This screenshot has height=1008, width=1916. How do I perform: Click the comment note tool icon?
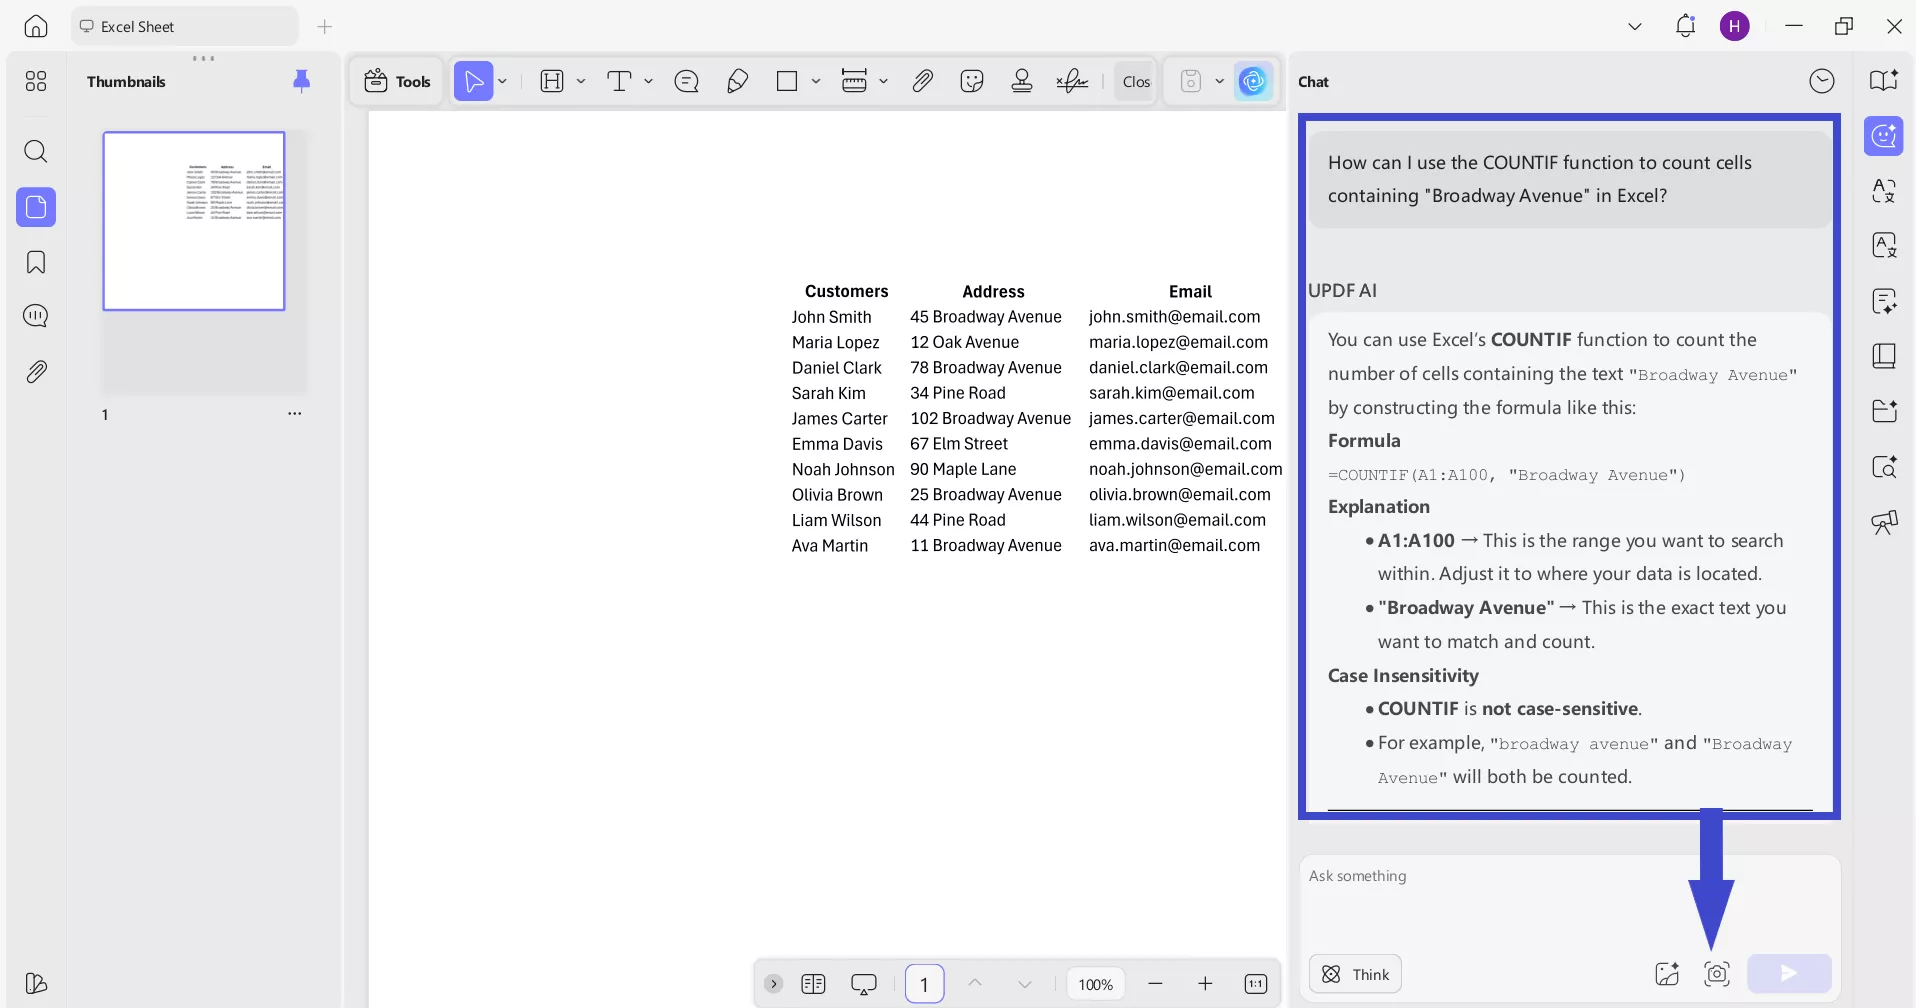(686, 81)
